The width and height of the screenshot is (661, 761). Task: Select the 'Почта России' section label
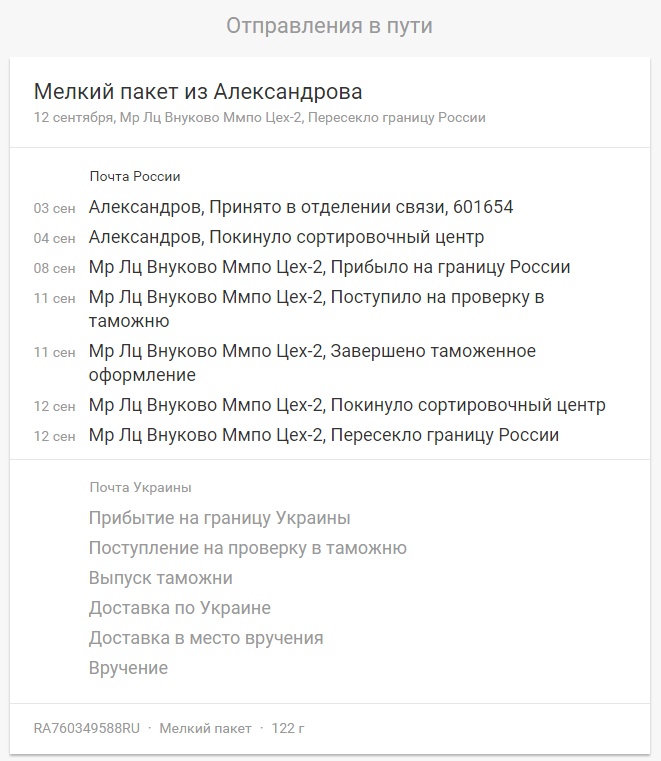pyautogui.click(x=135, y=176)
